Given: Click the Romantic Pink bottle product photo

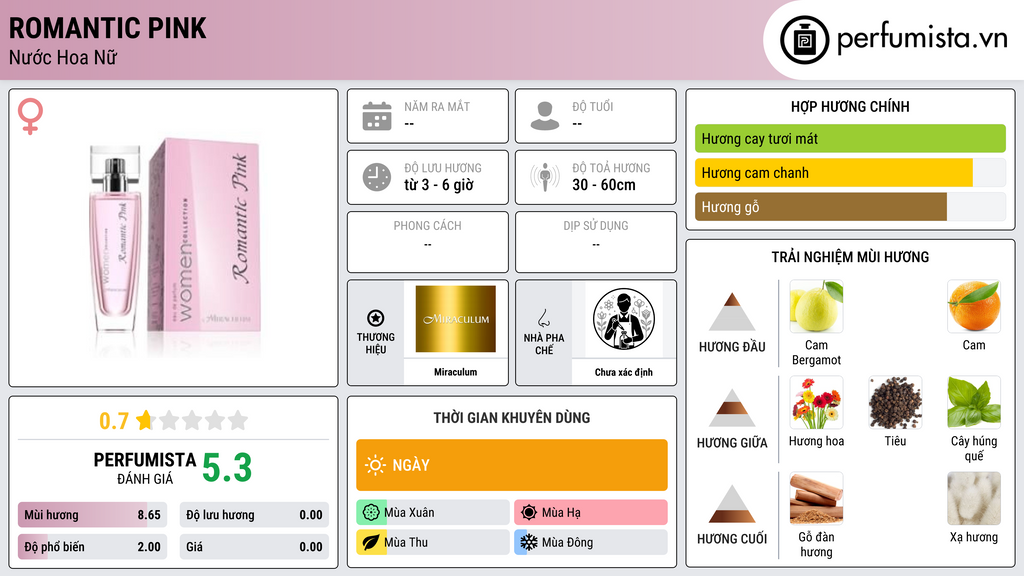Looking at the screenshot, I should click(x=174, y=238).
